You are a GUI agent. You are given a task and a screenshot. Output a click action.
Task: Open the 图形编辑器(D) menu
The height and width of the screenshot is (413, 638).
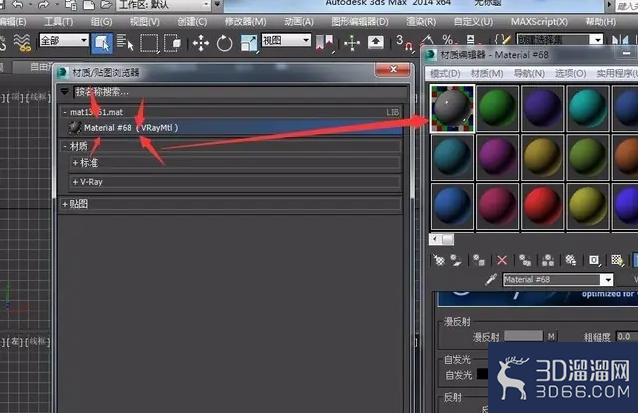(x=360, y=21)
